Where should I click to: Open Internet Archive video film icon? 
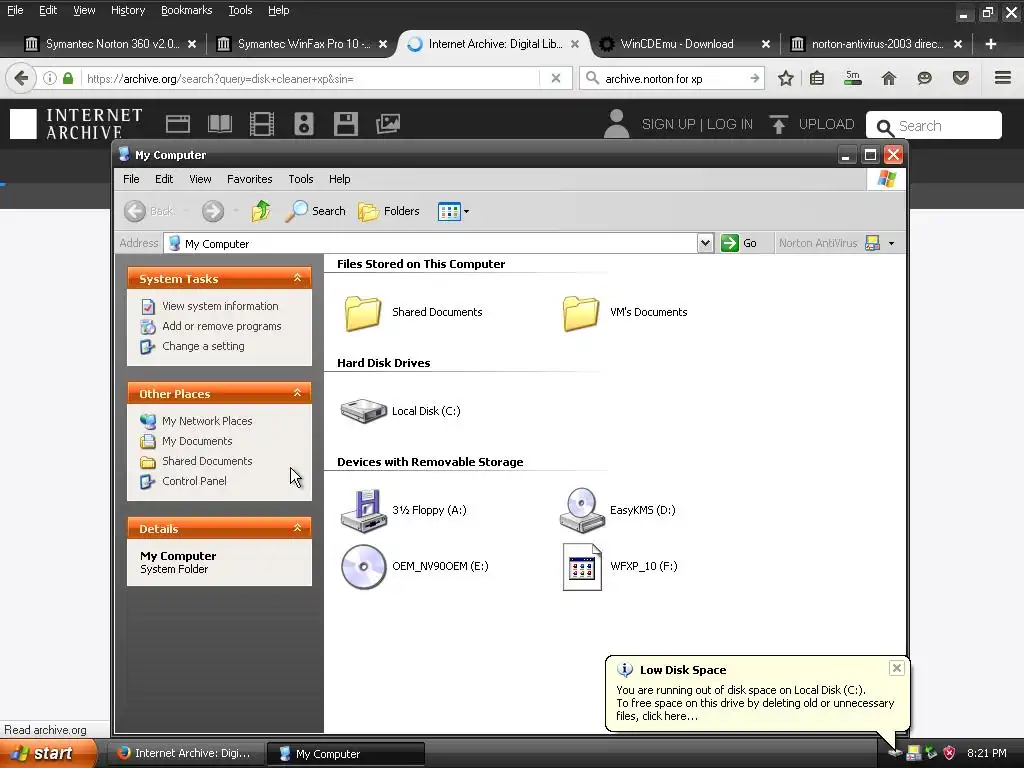pyautogui.click(x=262, y=124)
